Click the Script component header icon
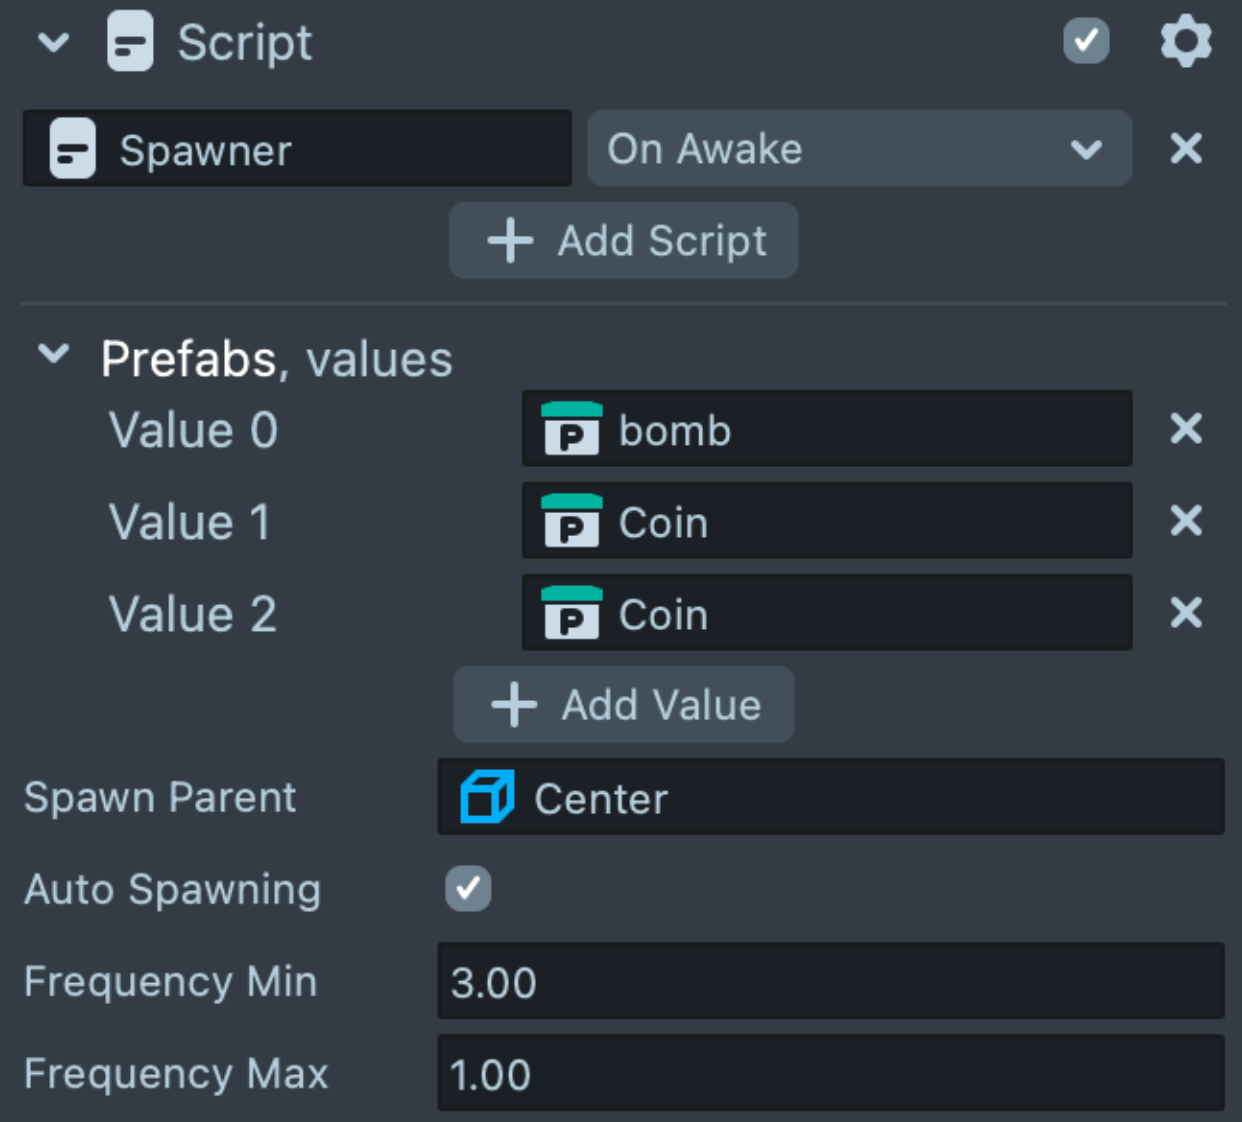1242x1122 pixels. click(x=131, y=42)
